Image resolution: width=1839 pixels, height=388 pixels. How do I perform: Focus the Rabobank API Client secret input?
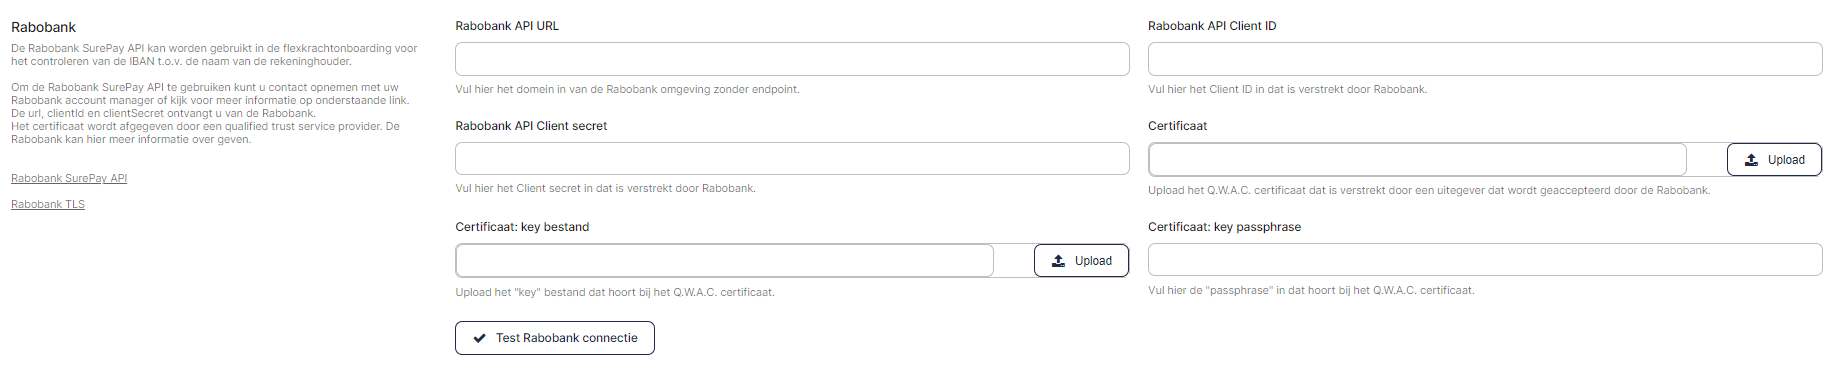coord(792,159)
